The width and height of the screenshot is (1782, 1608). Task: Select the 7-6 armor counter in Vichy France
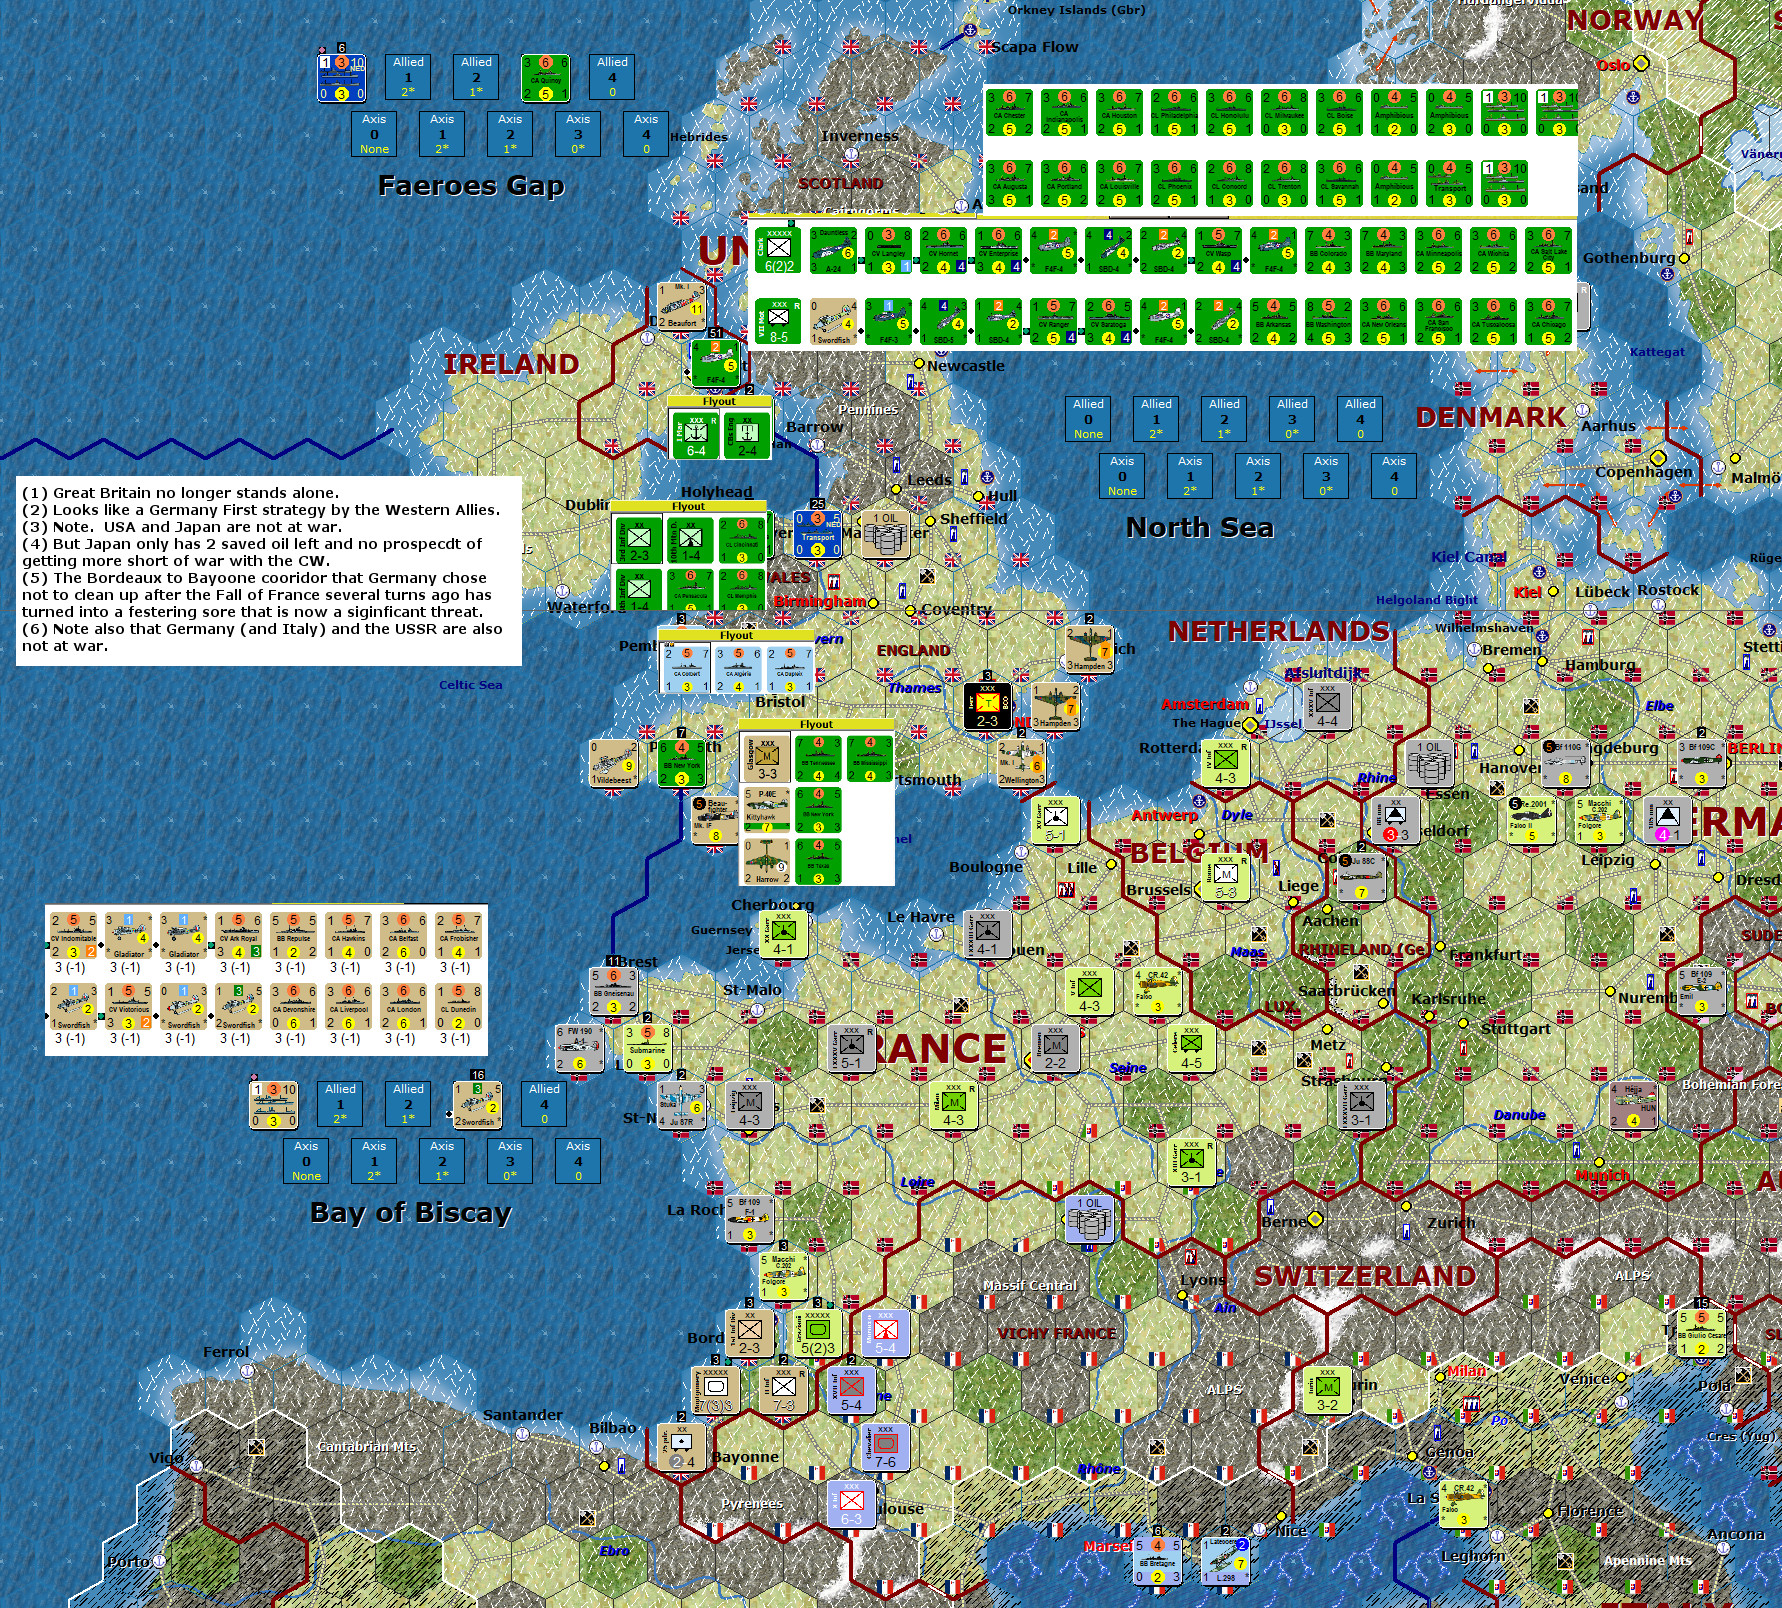[885, 1448]
